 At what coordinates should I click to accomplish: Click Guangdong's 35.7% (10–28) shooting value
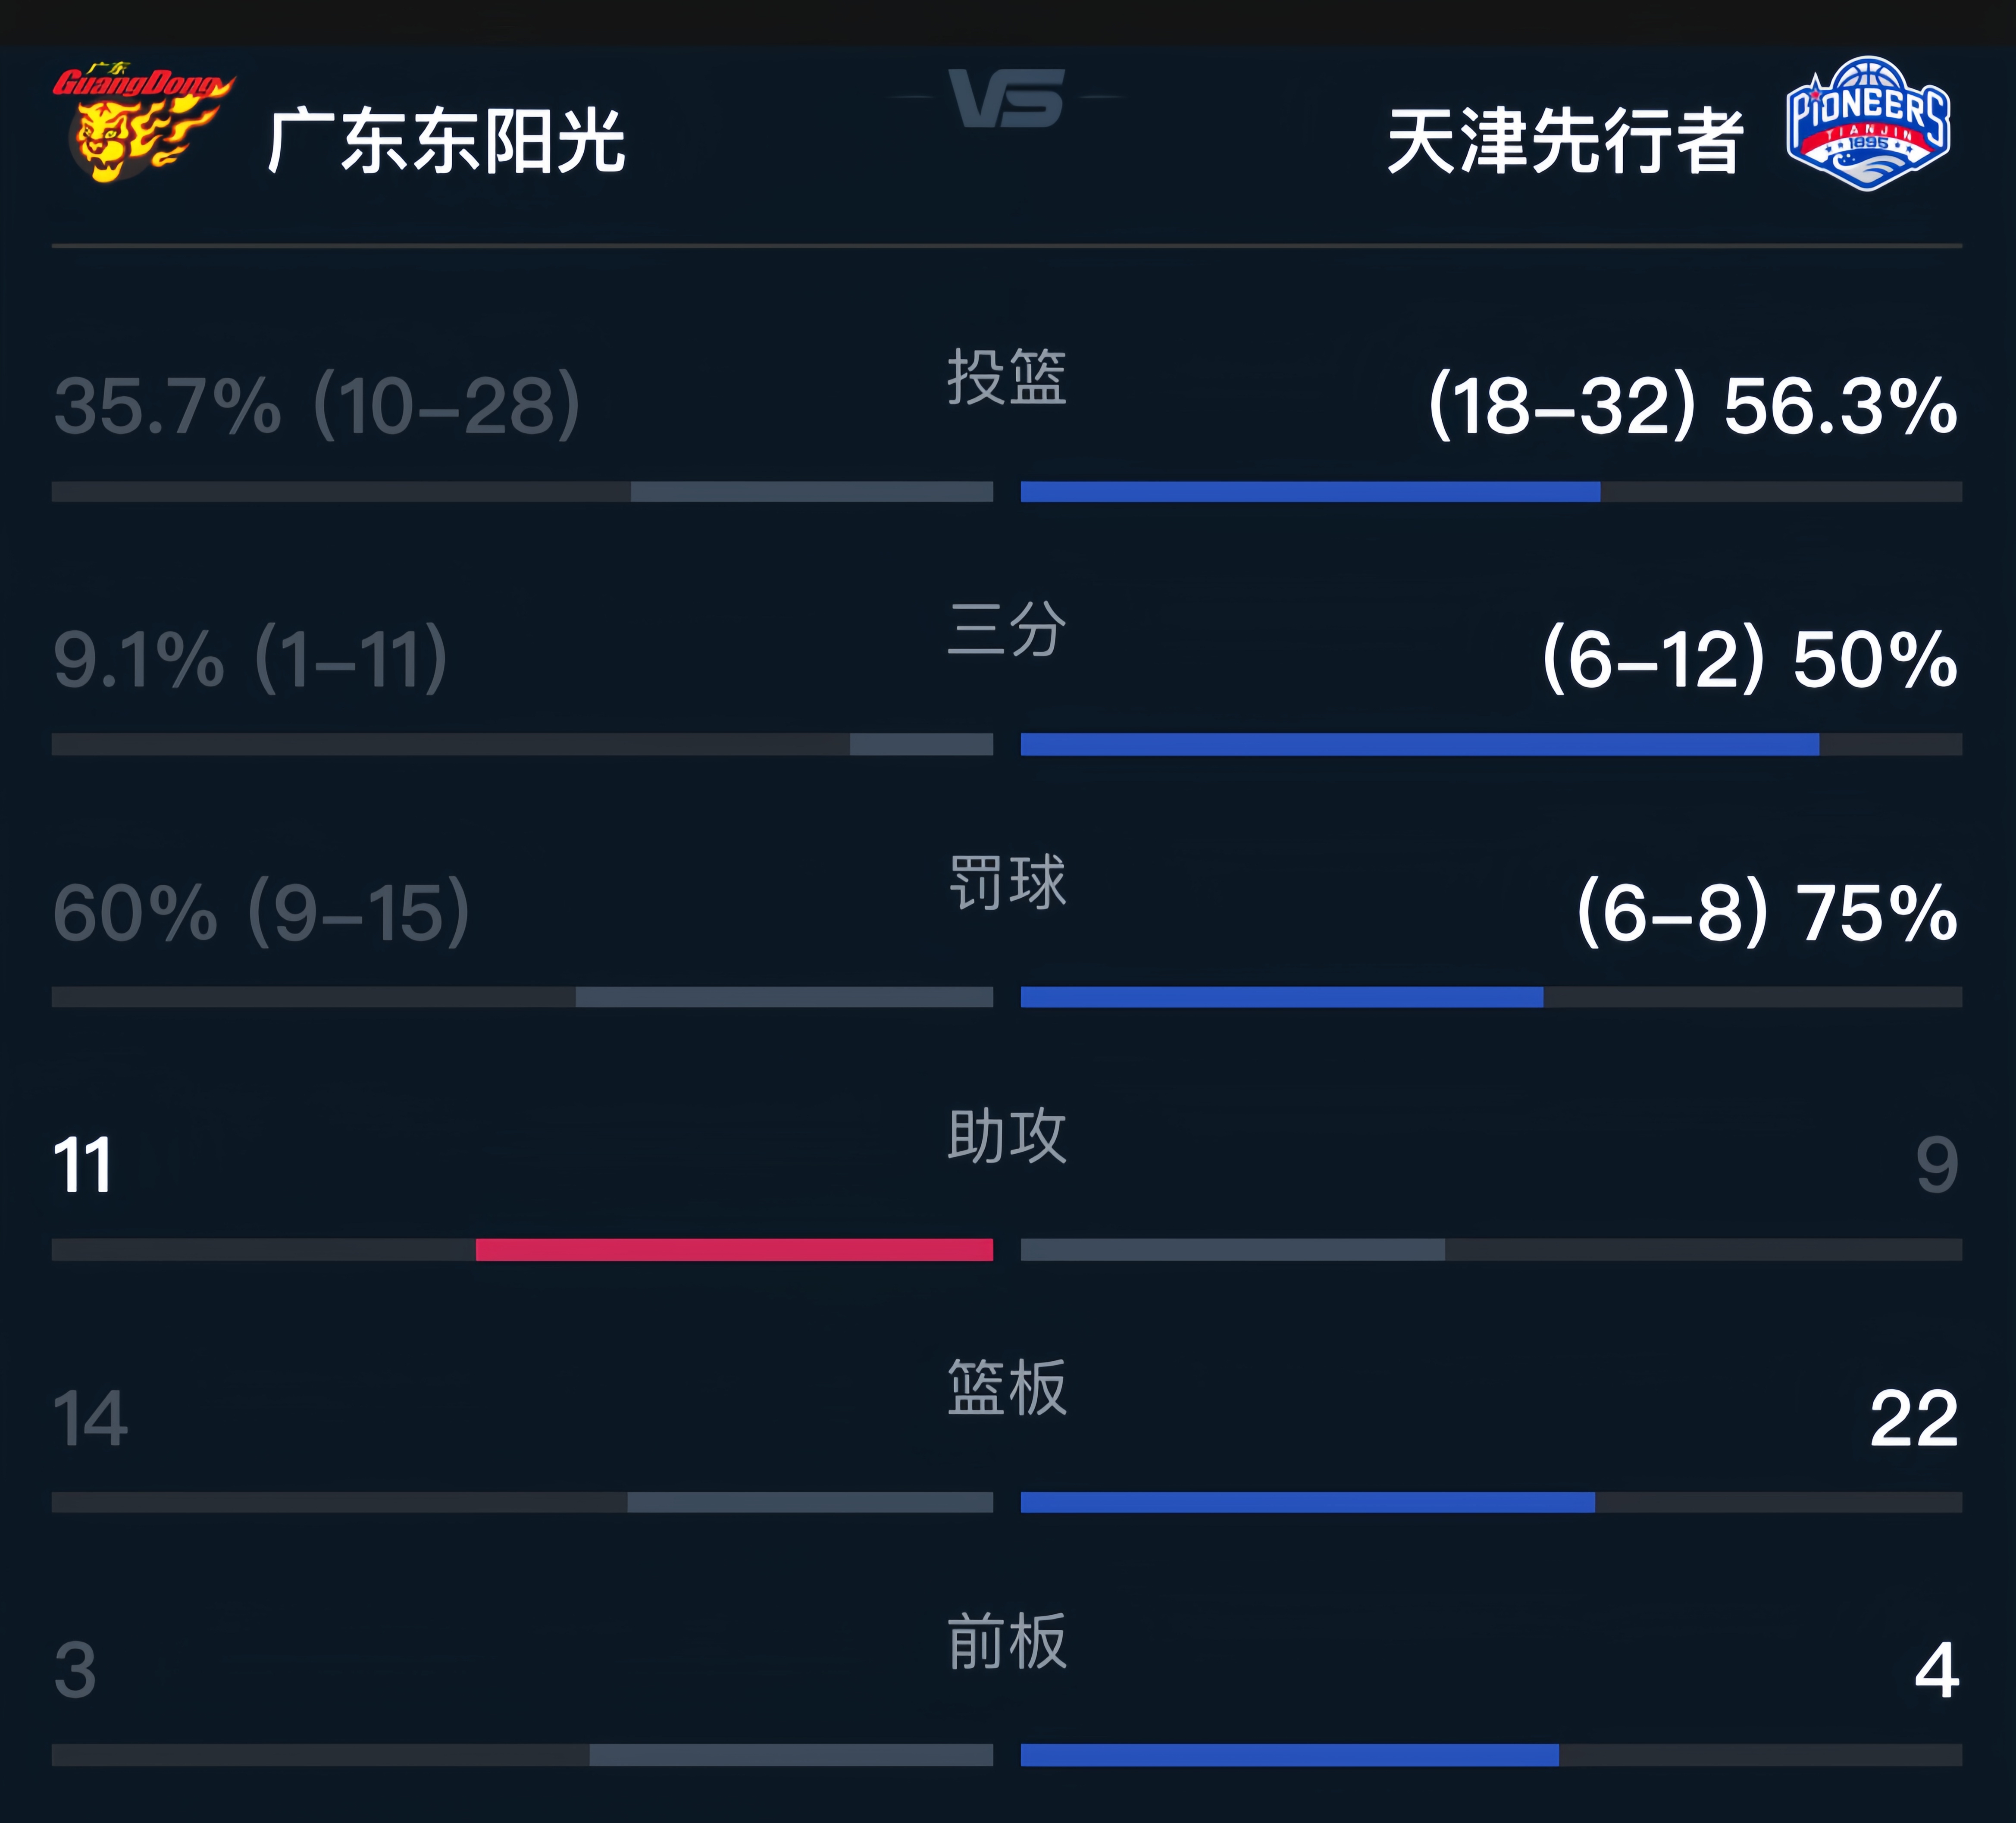317,407
